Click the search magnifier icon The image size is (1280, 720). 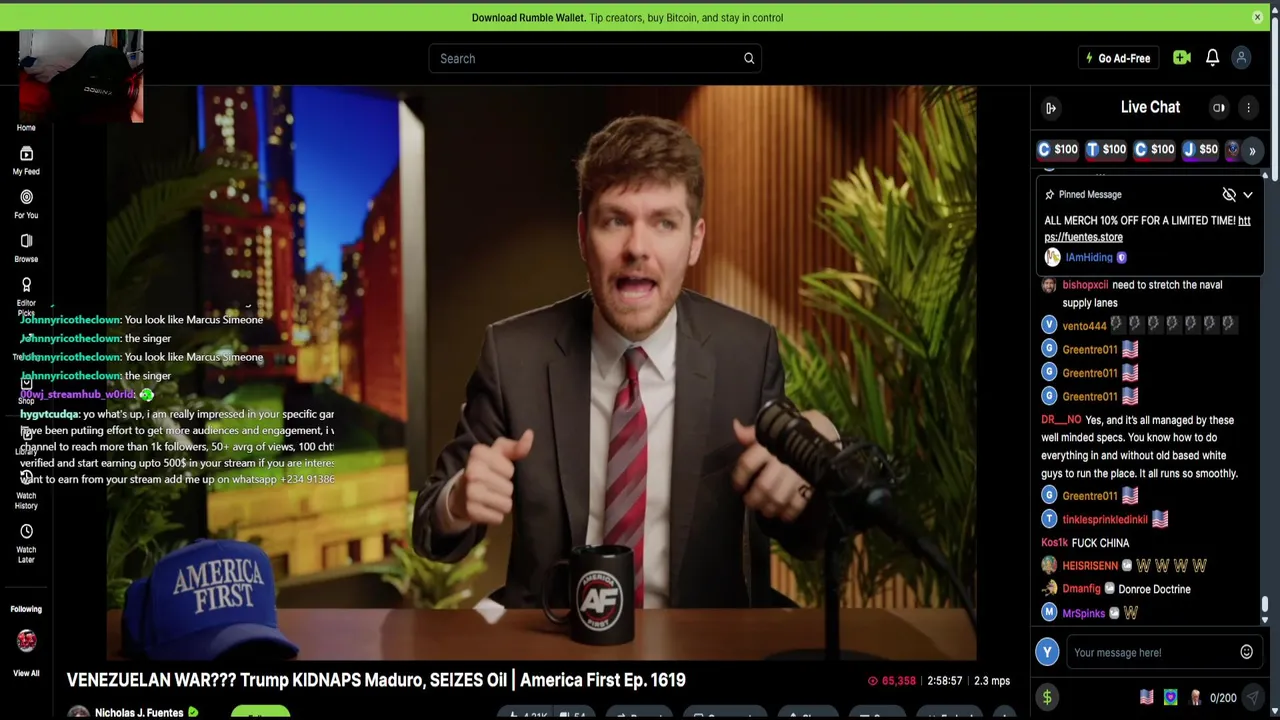coord(748,58)
